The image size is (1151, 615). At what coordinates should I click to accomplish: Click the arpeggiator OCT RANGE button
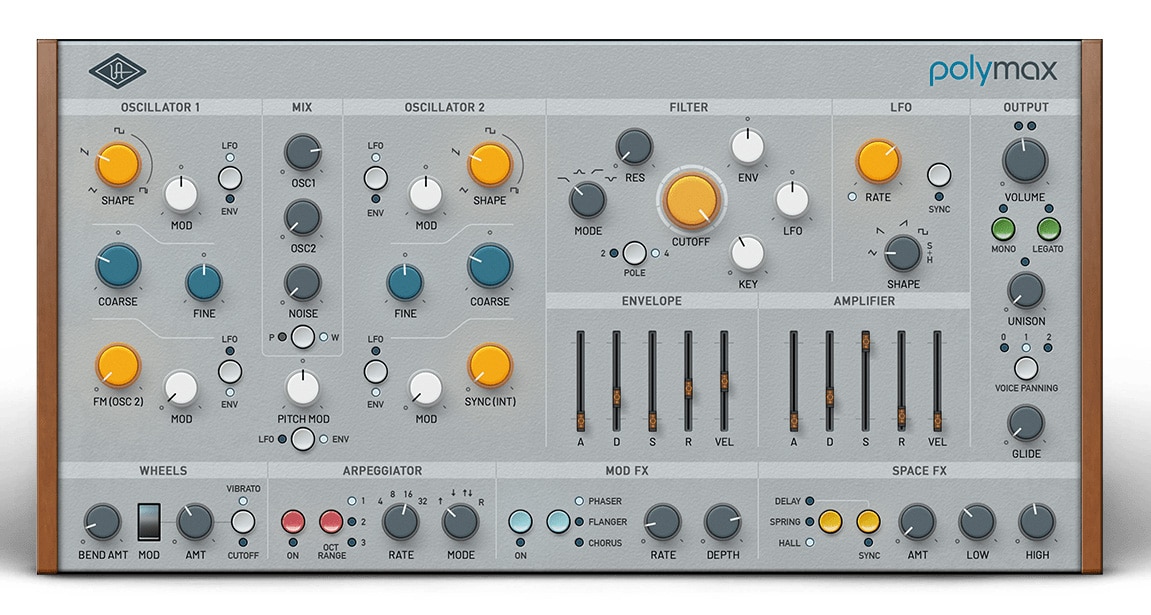pyautogui.click(x=331, y=522)
